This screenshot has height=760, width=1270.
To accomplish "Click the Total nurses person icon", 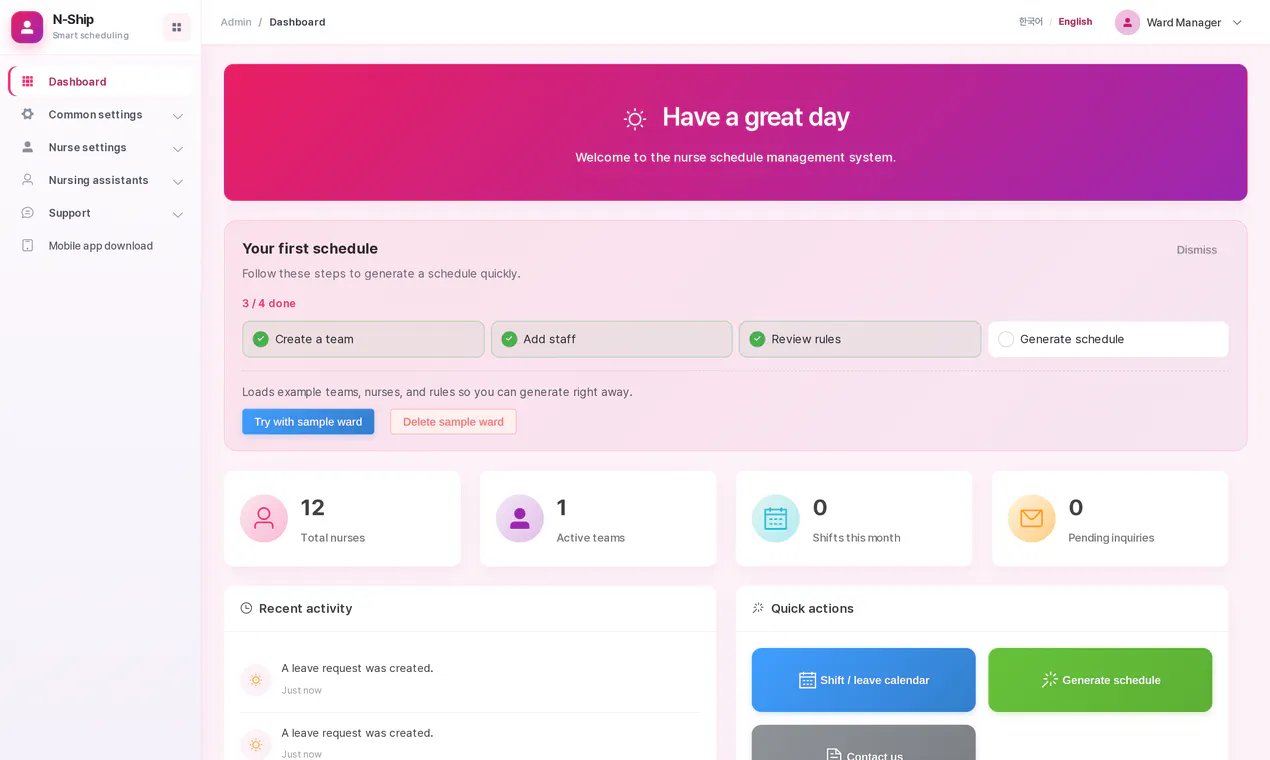I will tap(264, 518).
